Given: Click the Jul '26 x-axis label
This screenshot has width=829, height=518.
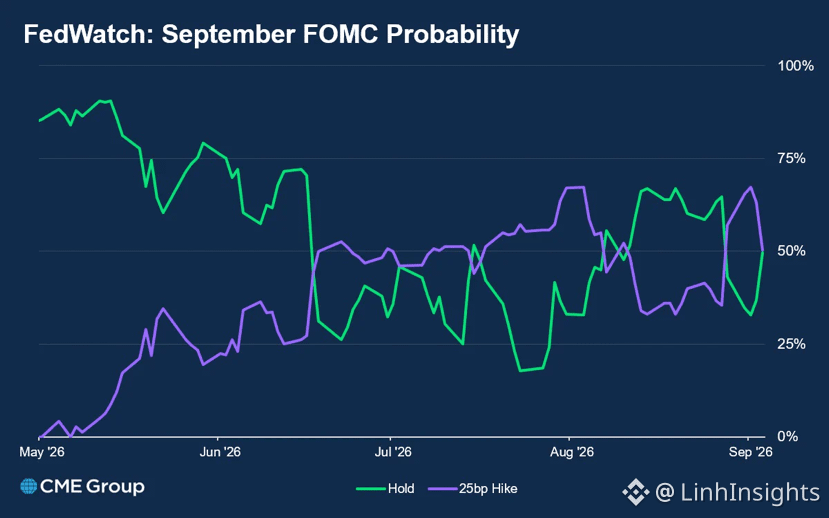Looking at the screenshot, I should point(393,452).
